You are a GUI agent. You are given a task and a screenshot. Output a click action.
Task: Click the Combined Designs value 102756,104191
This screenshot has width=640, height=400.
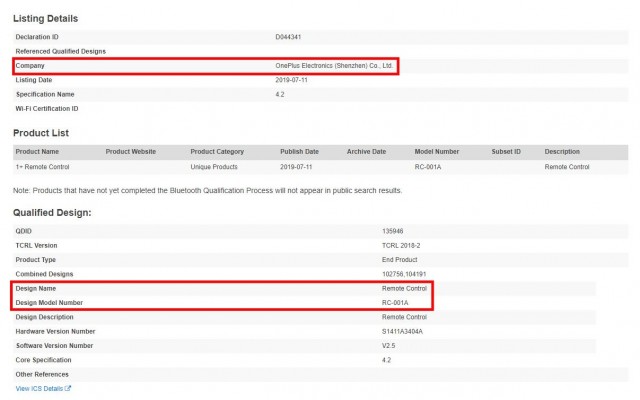[405, 273]
